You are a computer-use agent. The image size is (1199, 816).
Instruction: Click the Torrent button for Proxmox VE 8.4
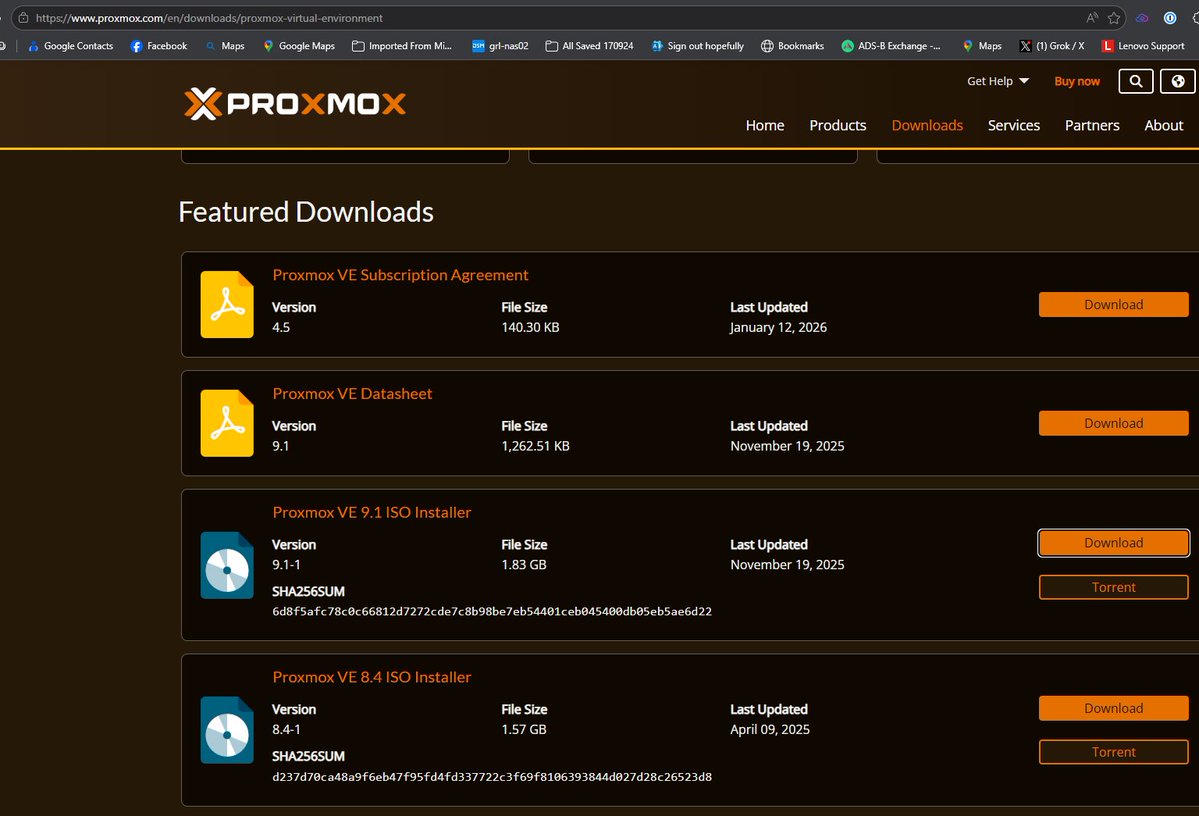[1113, 751]
